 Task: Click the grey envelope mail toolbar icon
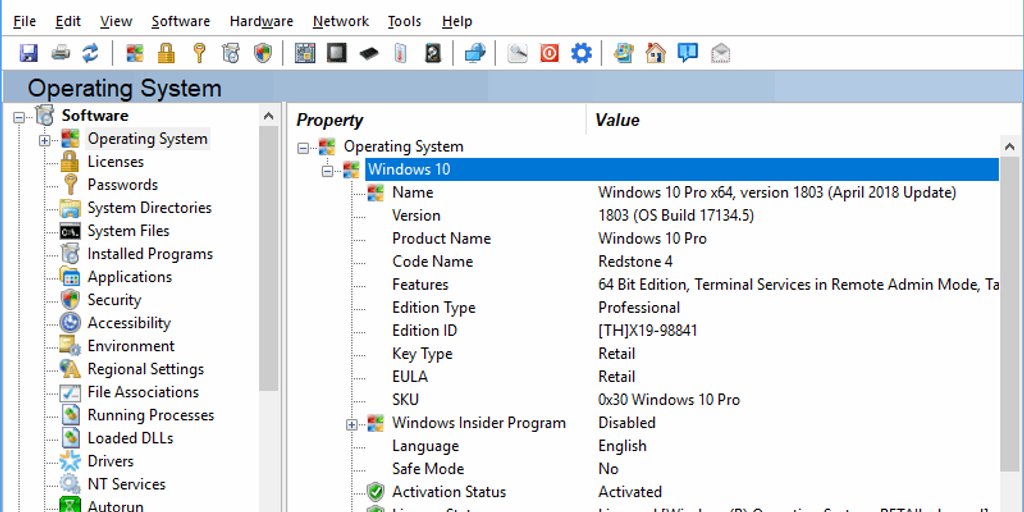[x=720, y=54]
